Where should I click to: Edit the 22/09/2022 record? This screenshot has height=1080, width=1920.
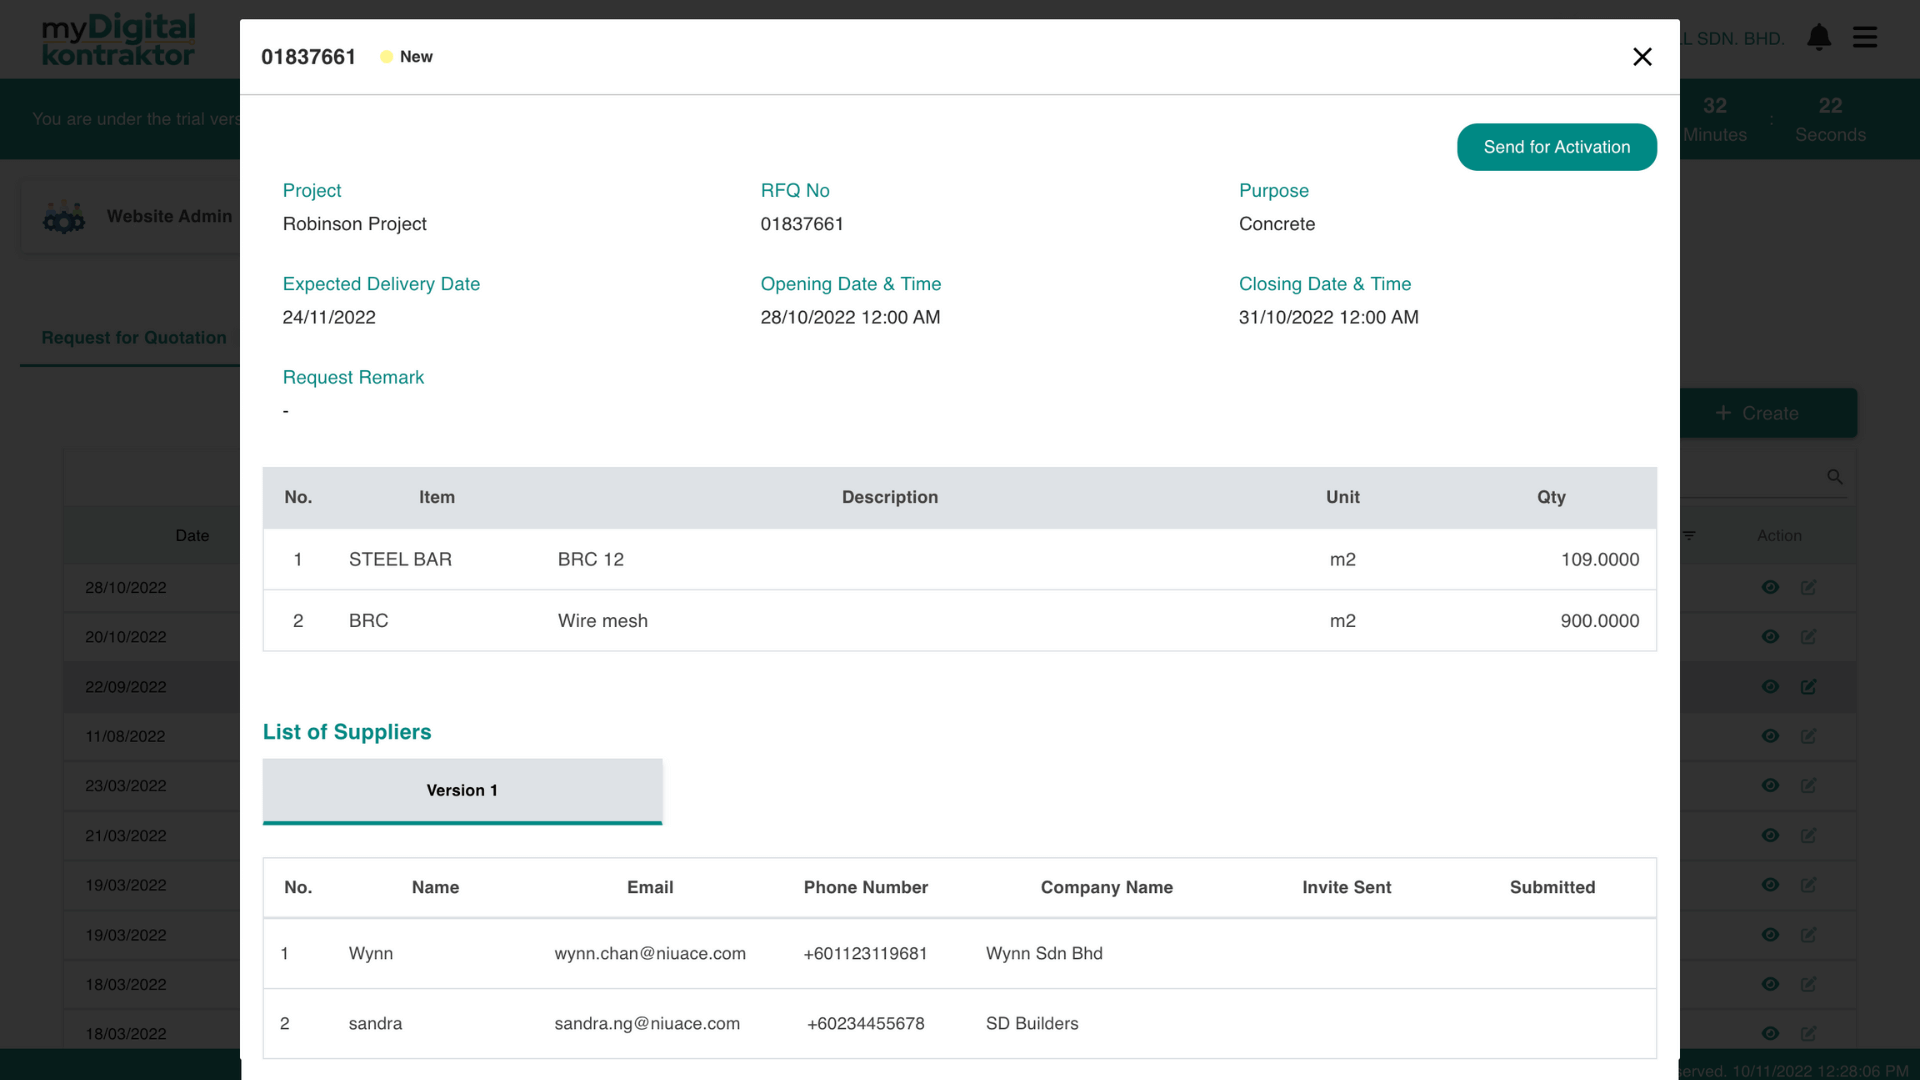(1808, 687)
